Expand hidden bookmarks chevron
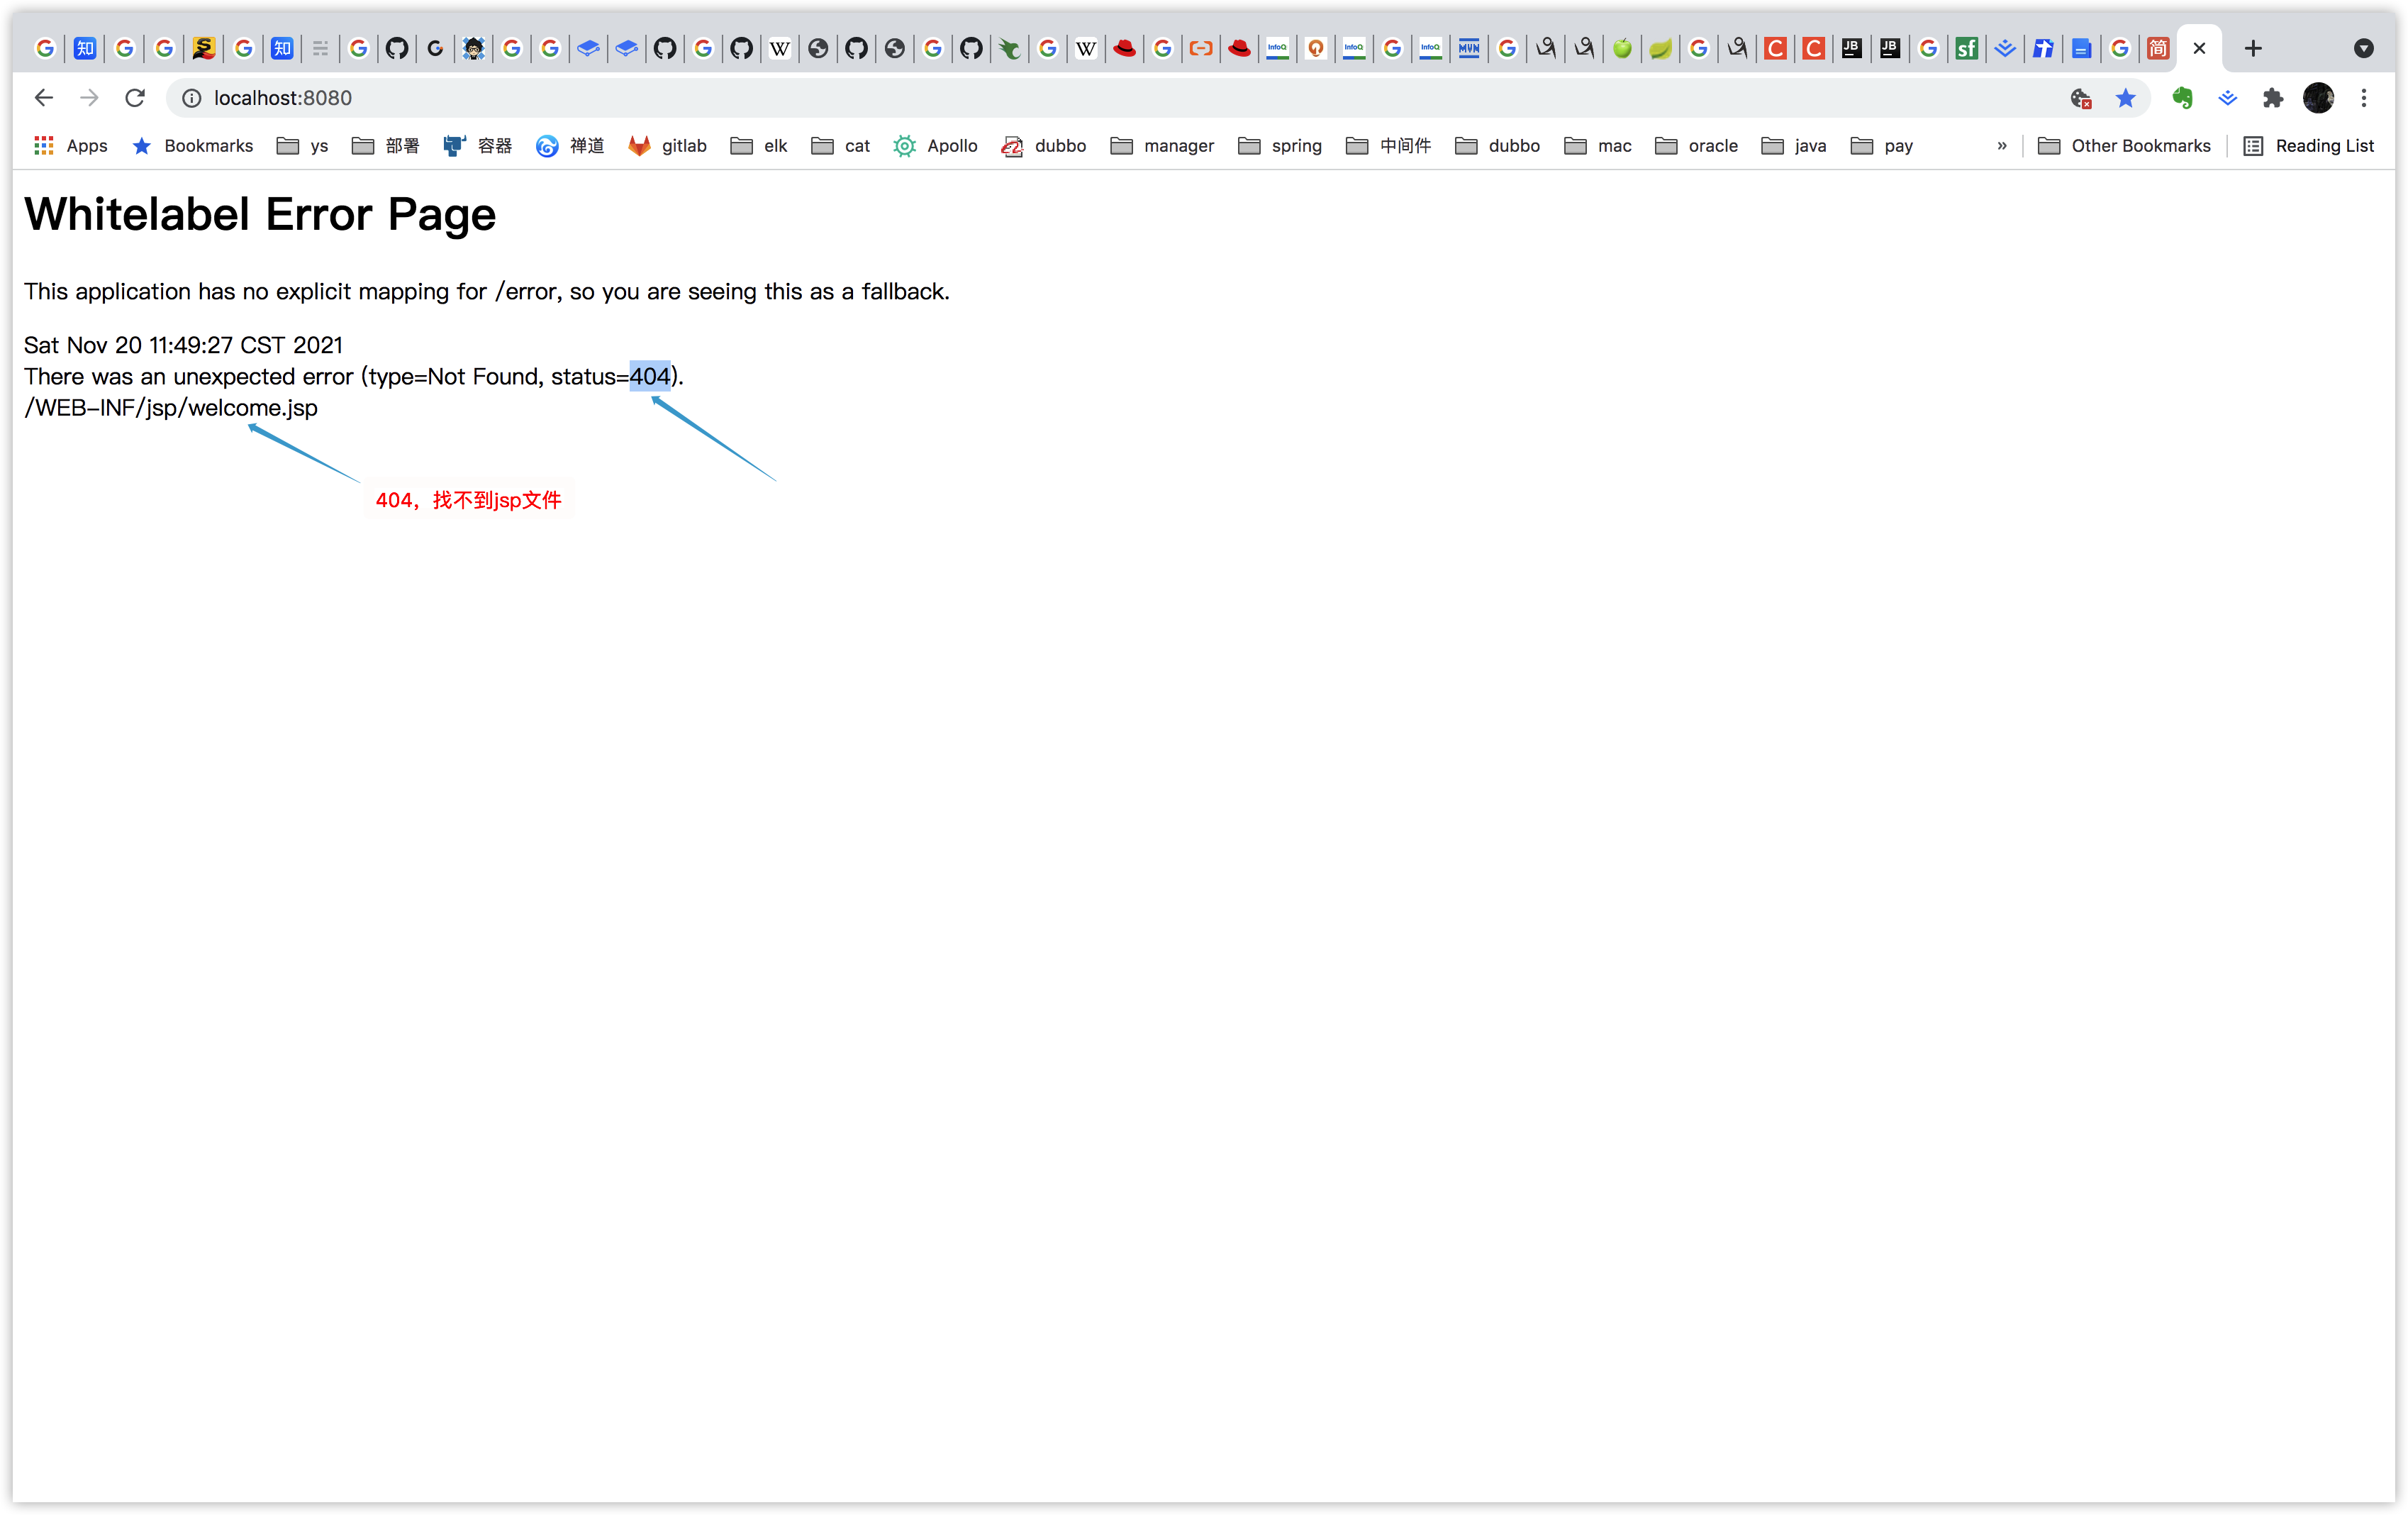Viewport: 2408px width, 1515px height. [2001, 146]
